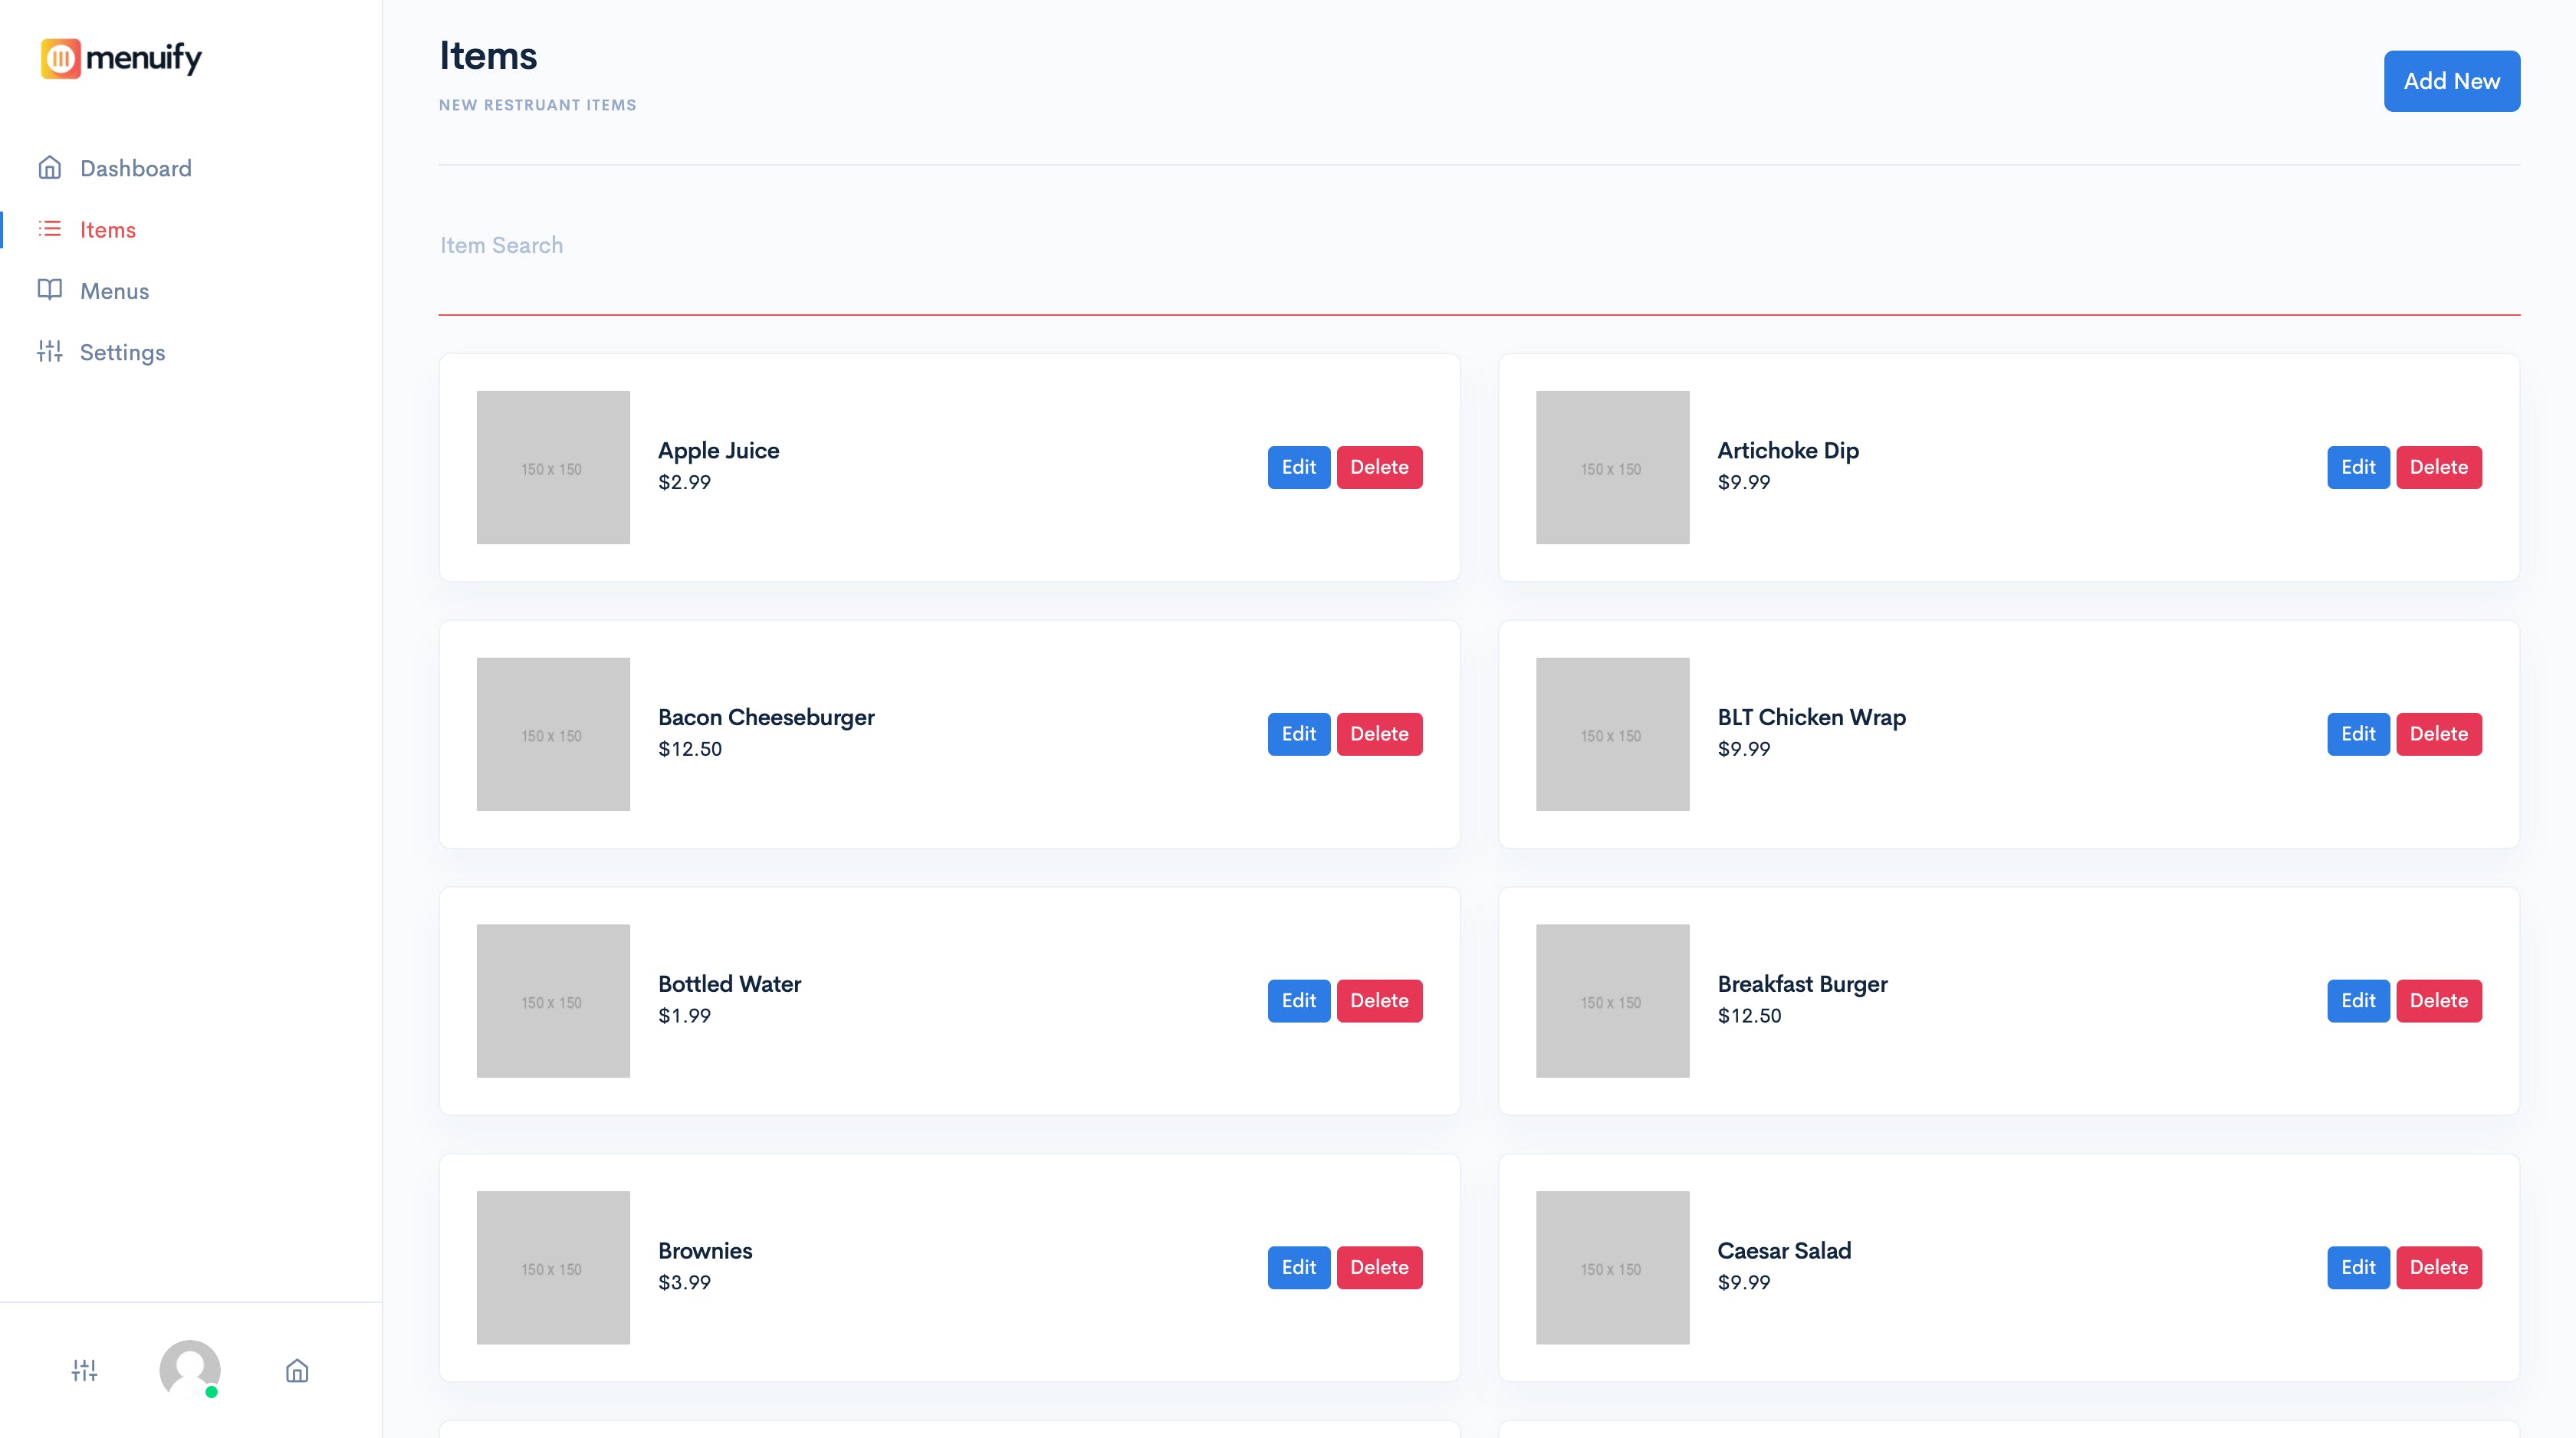Image resolution: width=2576 pixels, height=1438 pixels.
Task: Click the Bottled Water item name
Action: pos(729,984)
